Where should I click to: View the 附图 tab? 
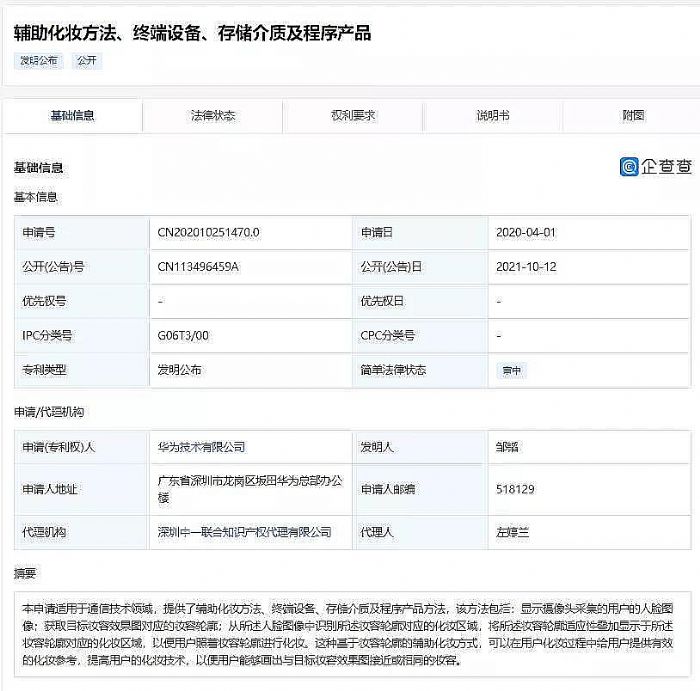(633, 116)
